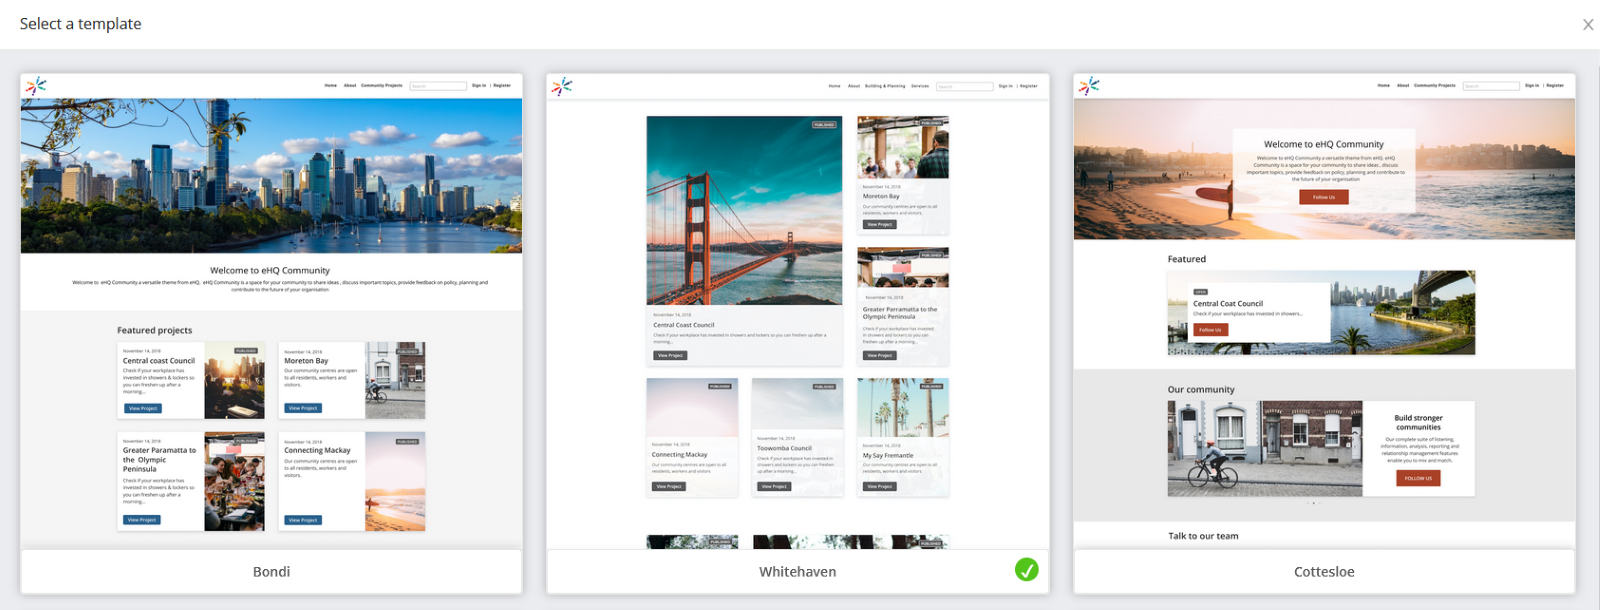1600x610 pixels.
Task: Select the Bondi city skyline hero image
Action: [x=271, y=175]
